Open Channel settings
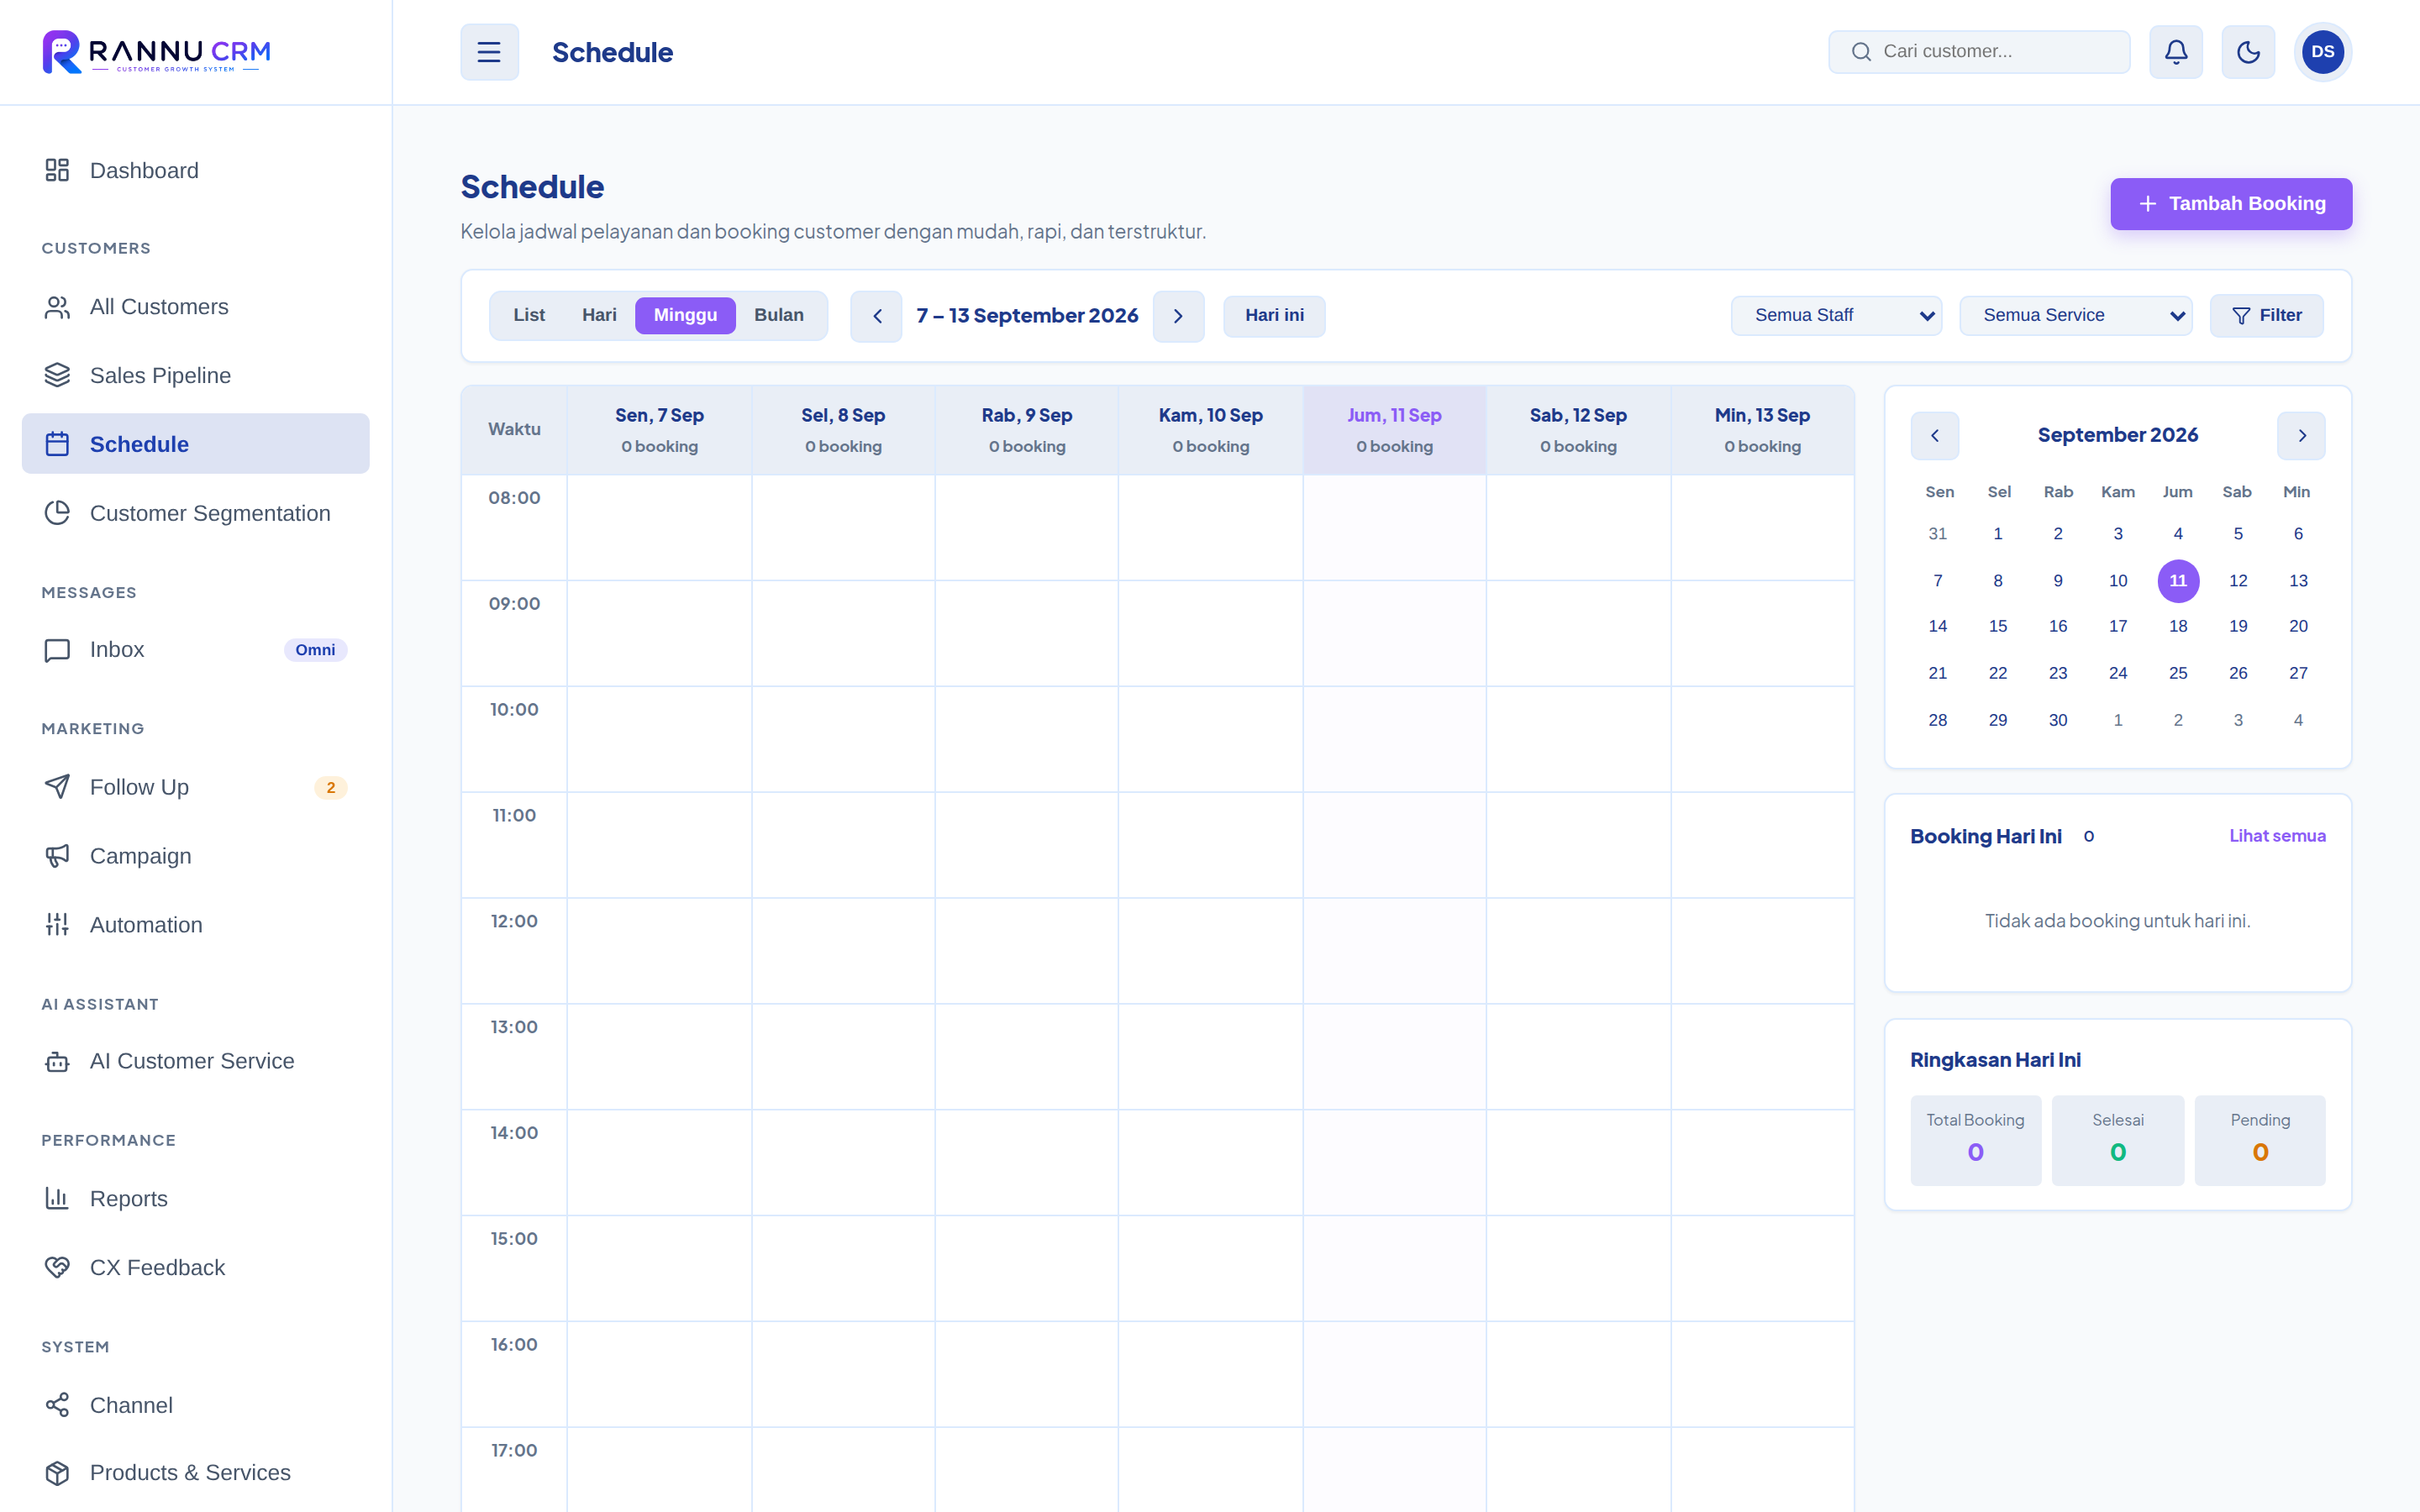 tap(196, 1405)
